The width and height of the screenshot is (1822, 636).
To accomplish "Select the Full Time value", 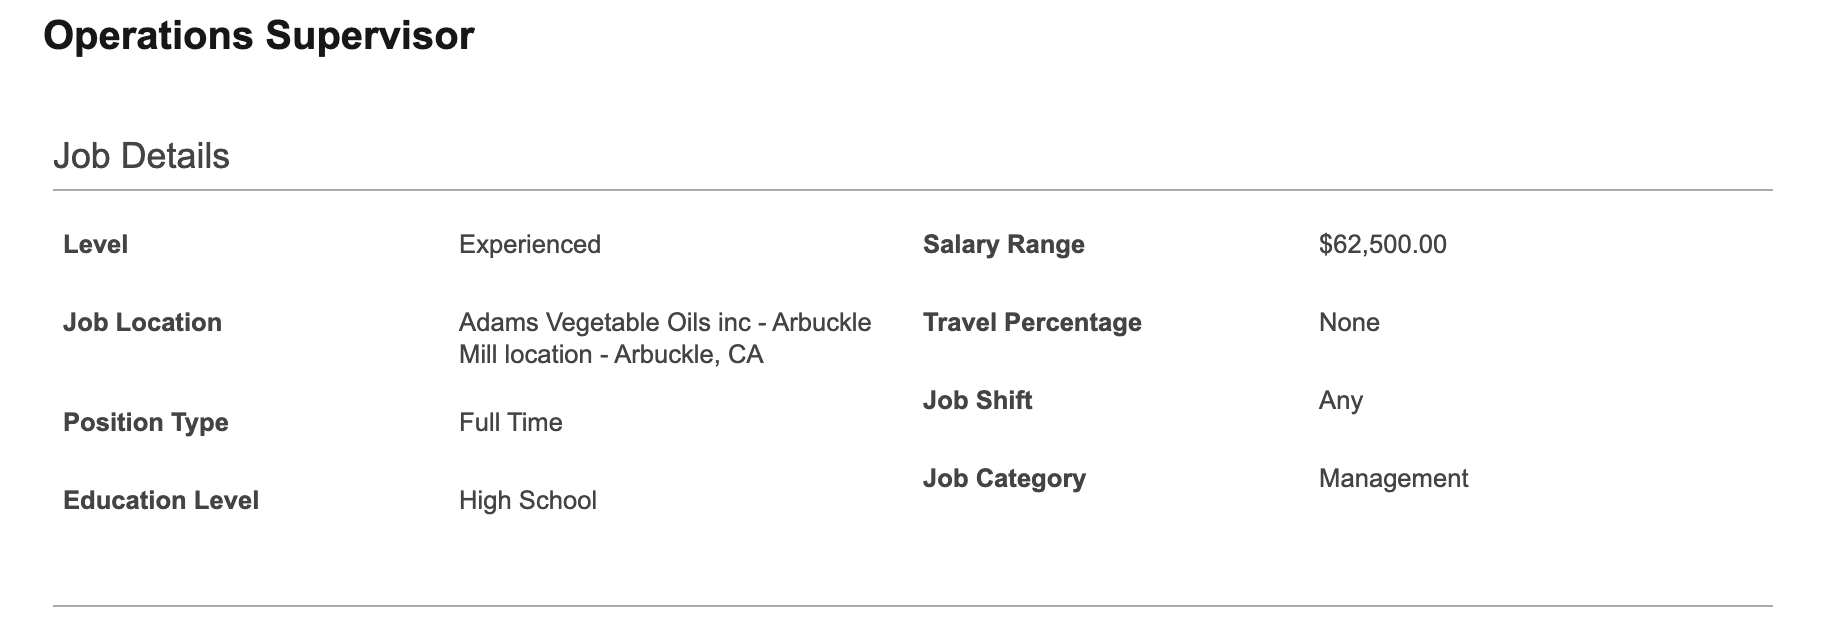I will (x=511, y=422).
